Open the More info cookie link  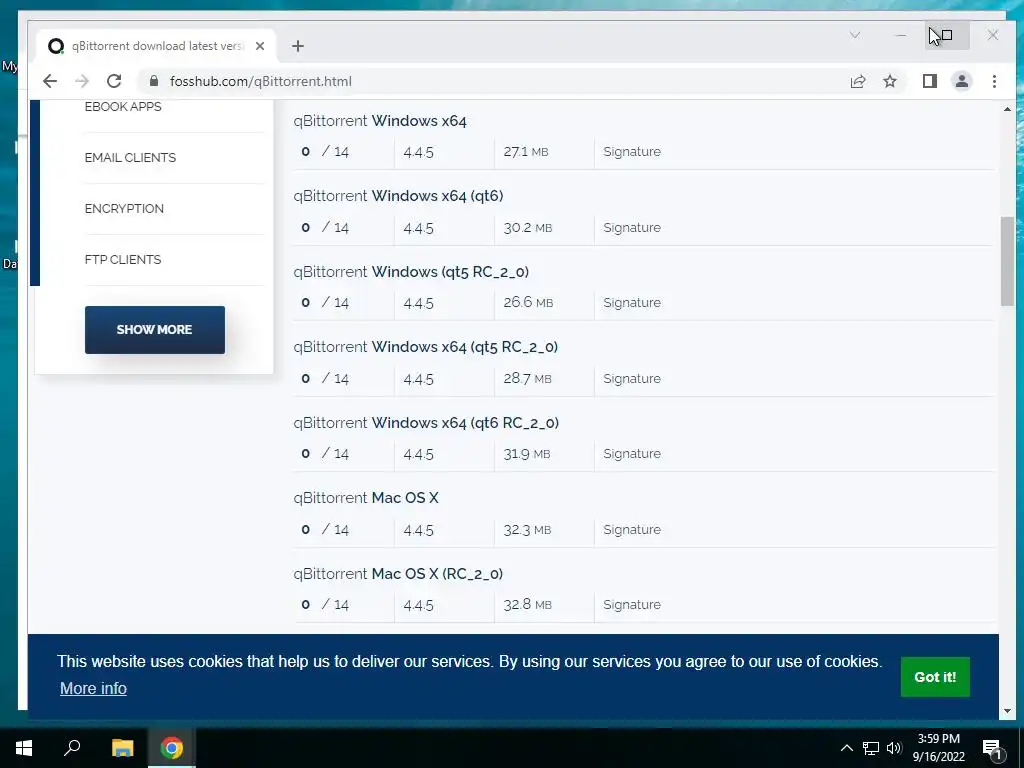tap(93, 688)
